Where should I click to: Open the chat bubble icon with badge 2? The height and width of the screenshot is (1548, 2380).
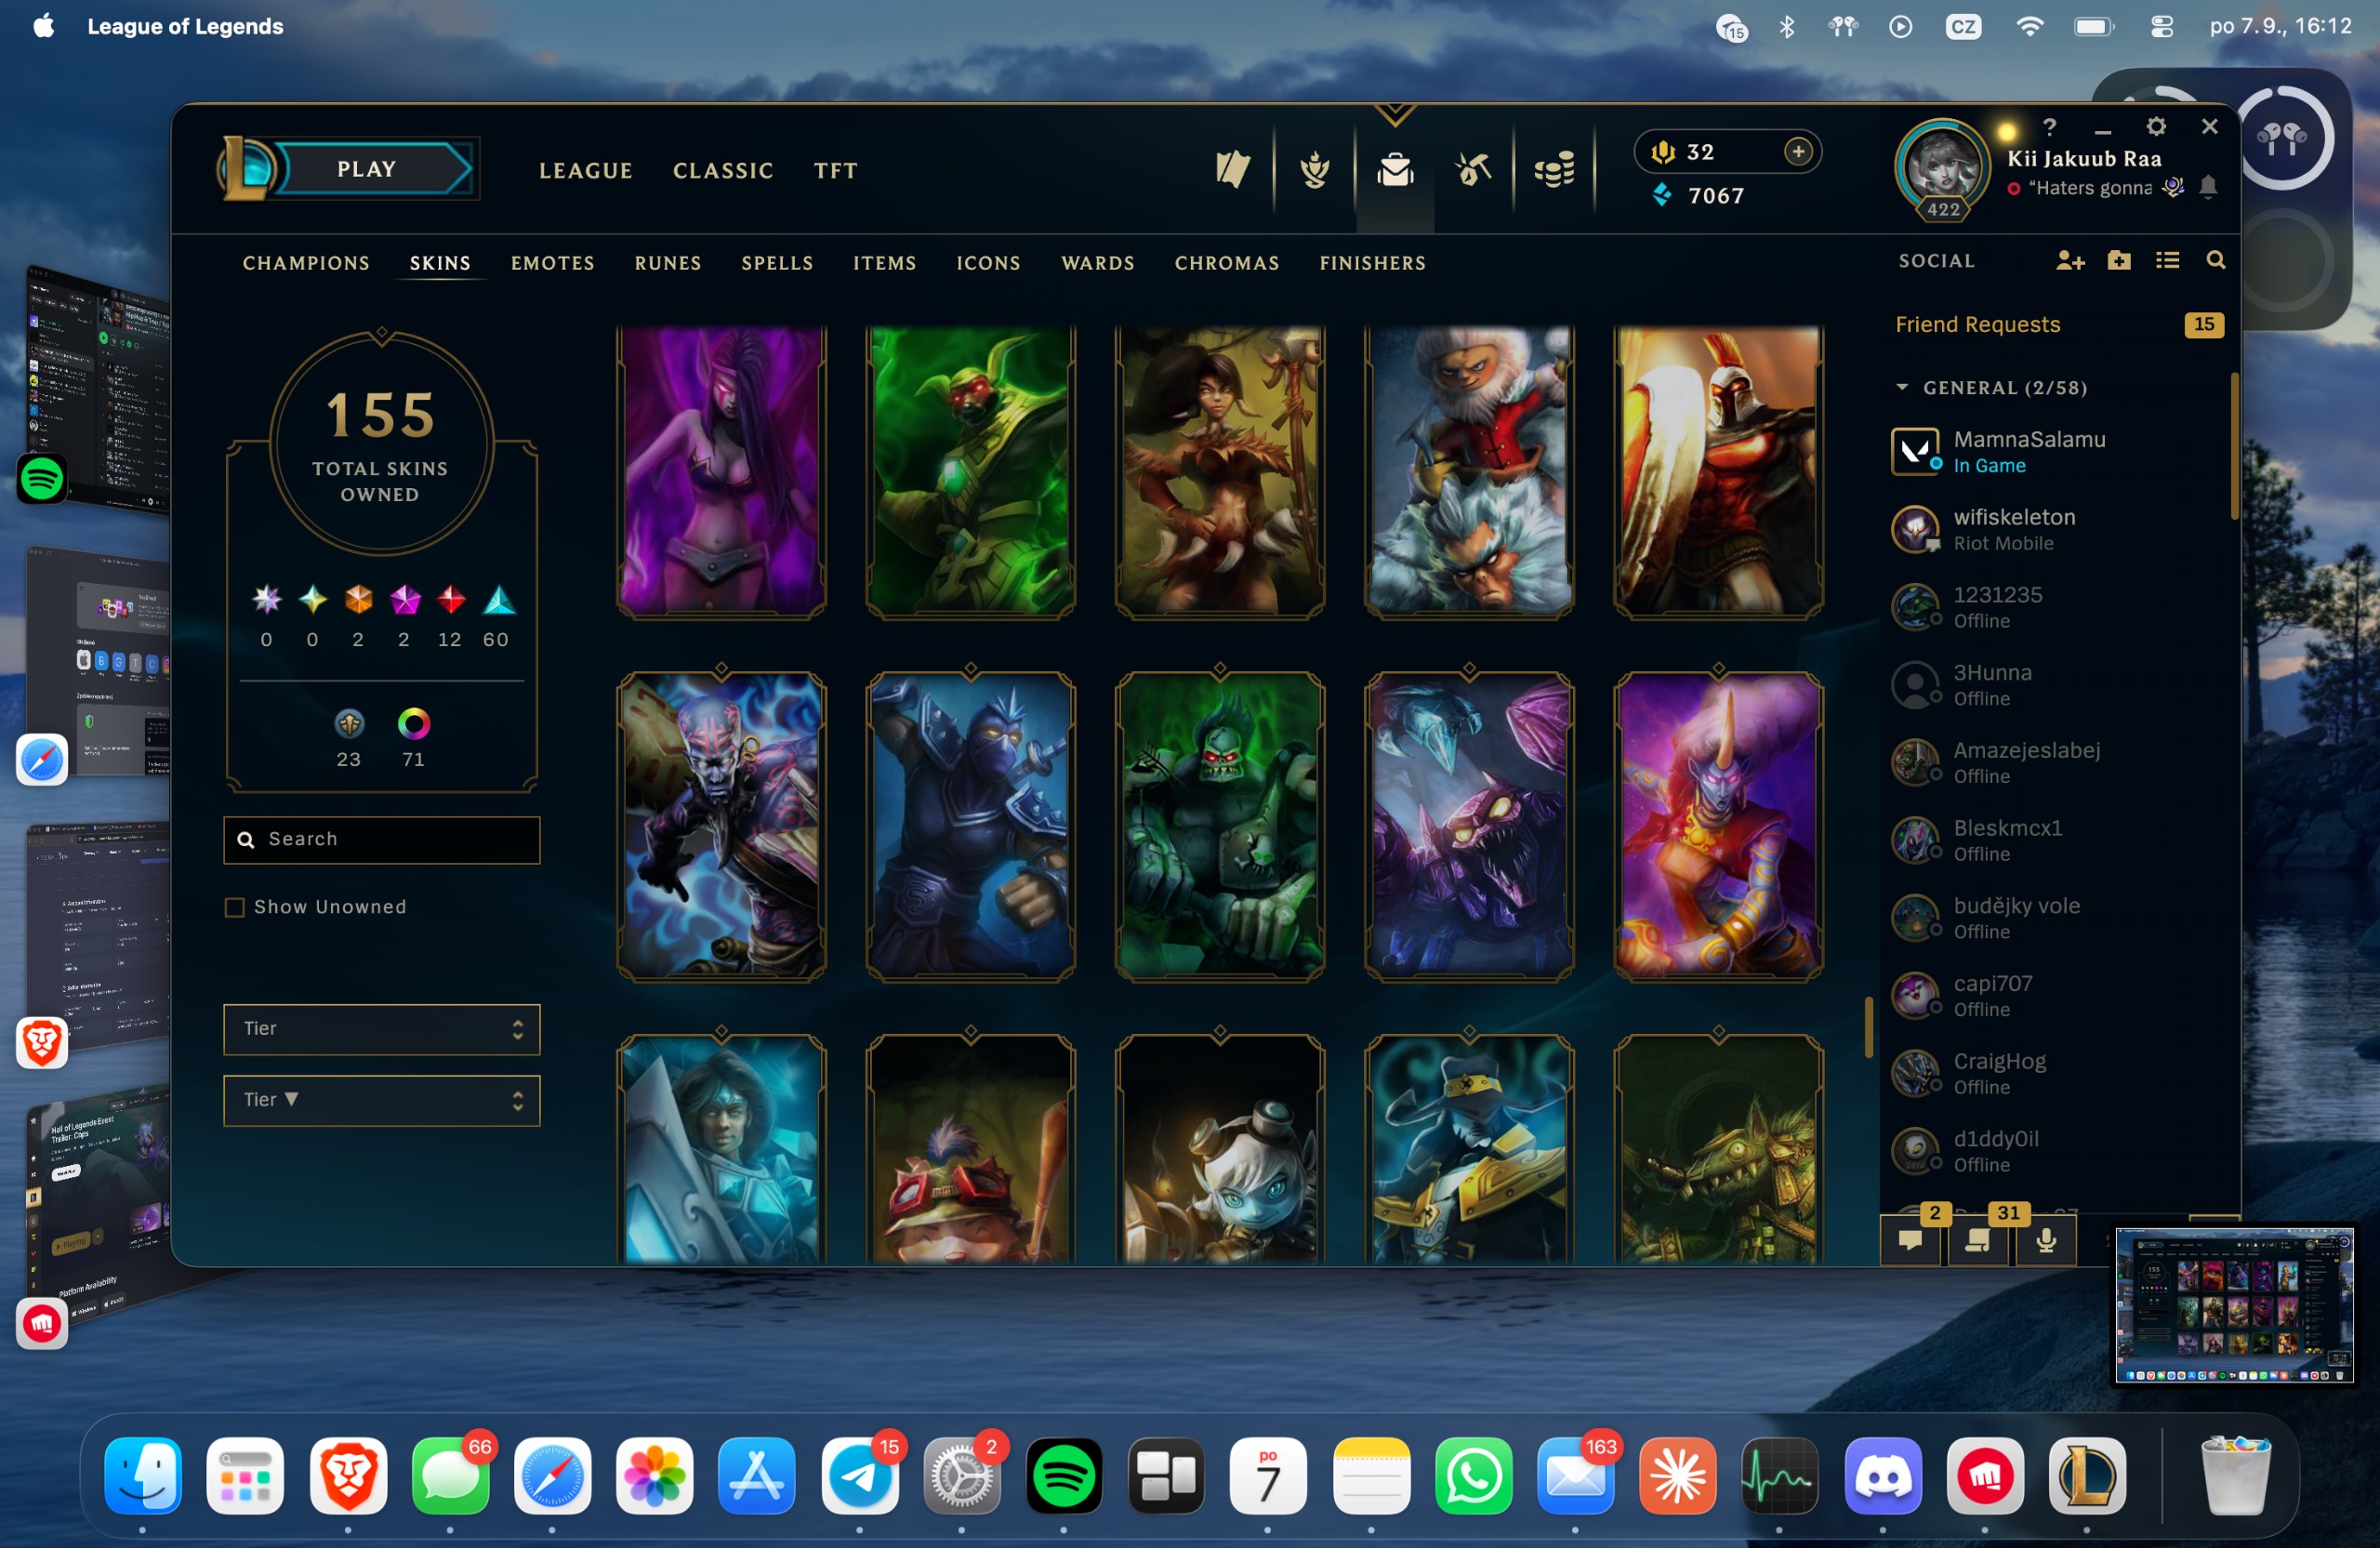(x=1910, y=1240)
